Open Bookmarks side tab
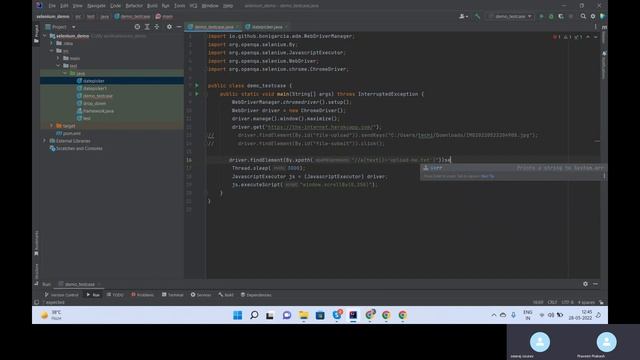Image resolution: width=640 pixels, height=360 pixels. pyautogui.click(x=36, y=243)
